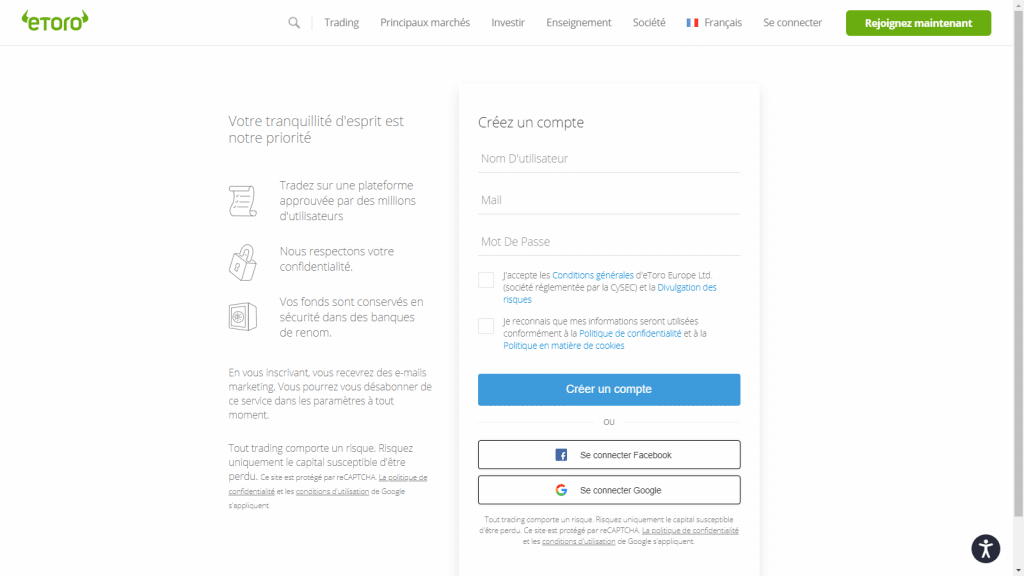Click the Se connecter Google button
Viewport: 1024px width, 576px height.
pos(609,490)
